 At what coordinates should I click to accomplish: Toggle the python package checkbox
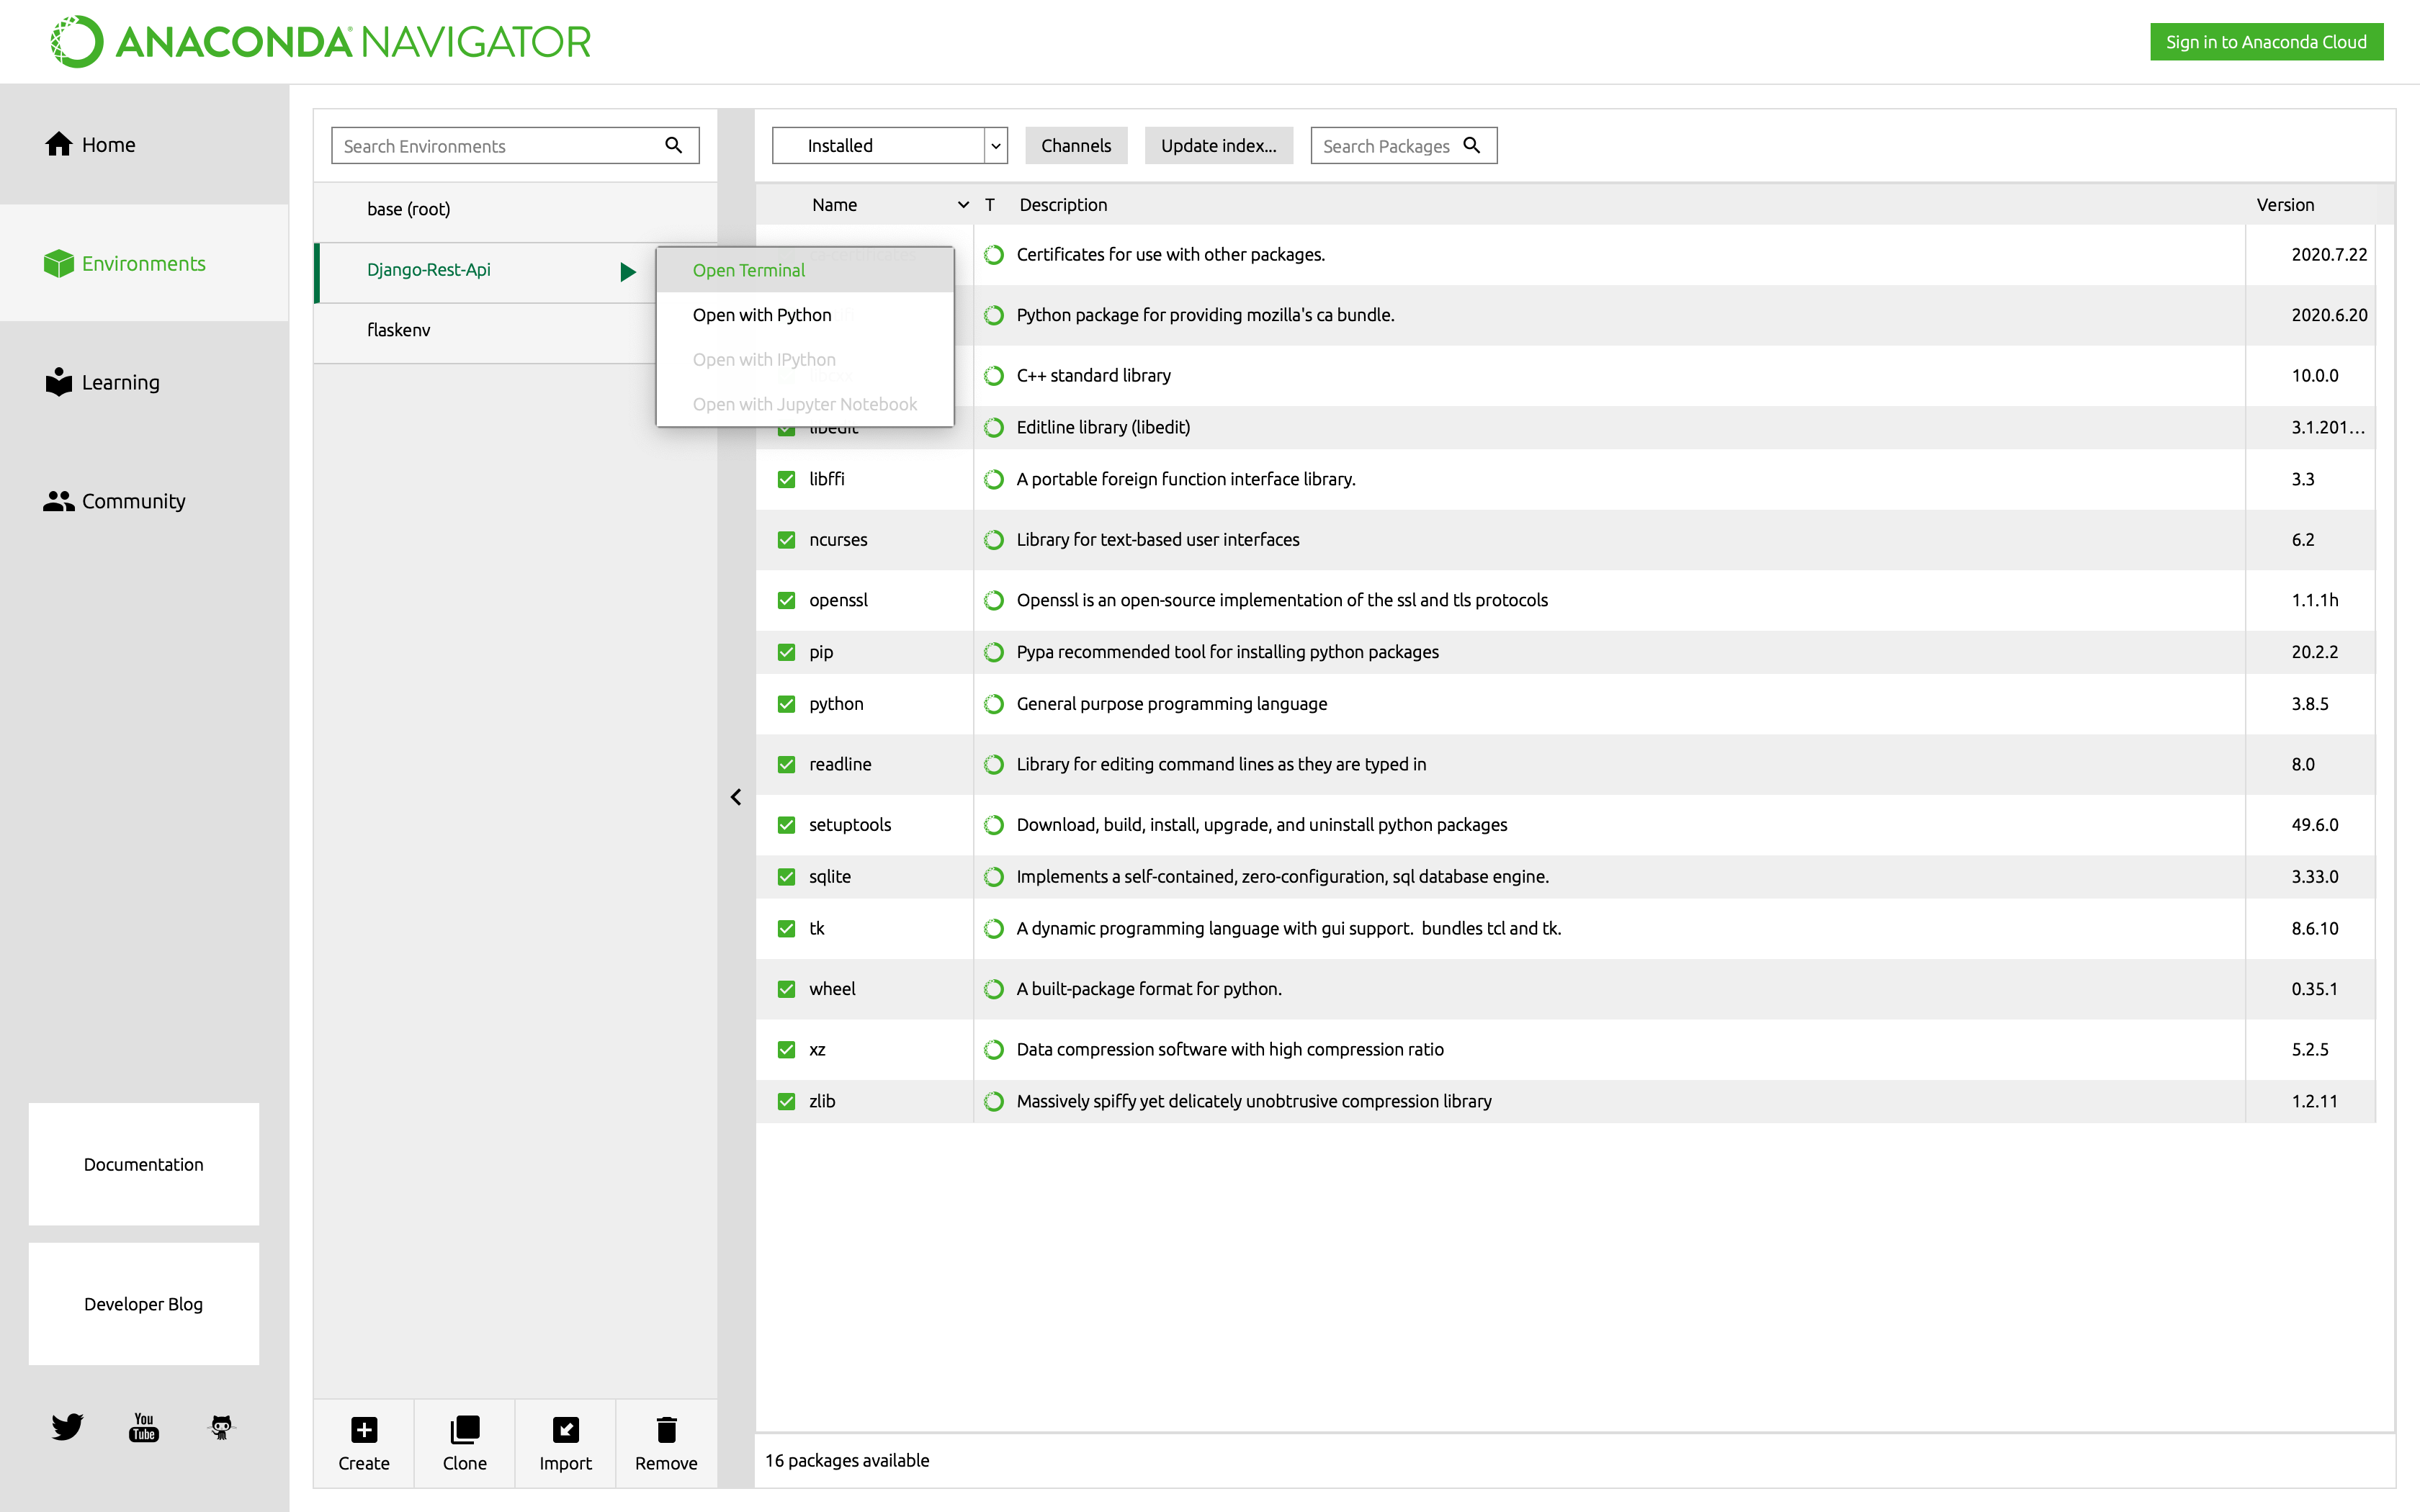pos(786,704)
